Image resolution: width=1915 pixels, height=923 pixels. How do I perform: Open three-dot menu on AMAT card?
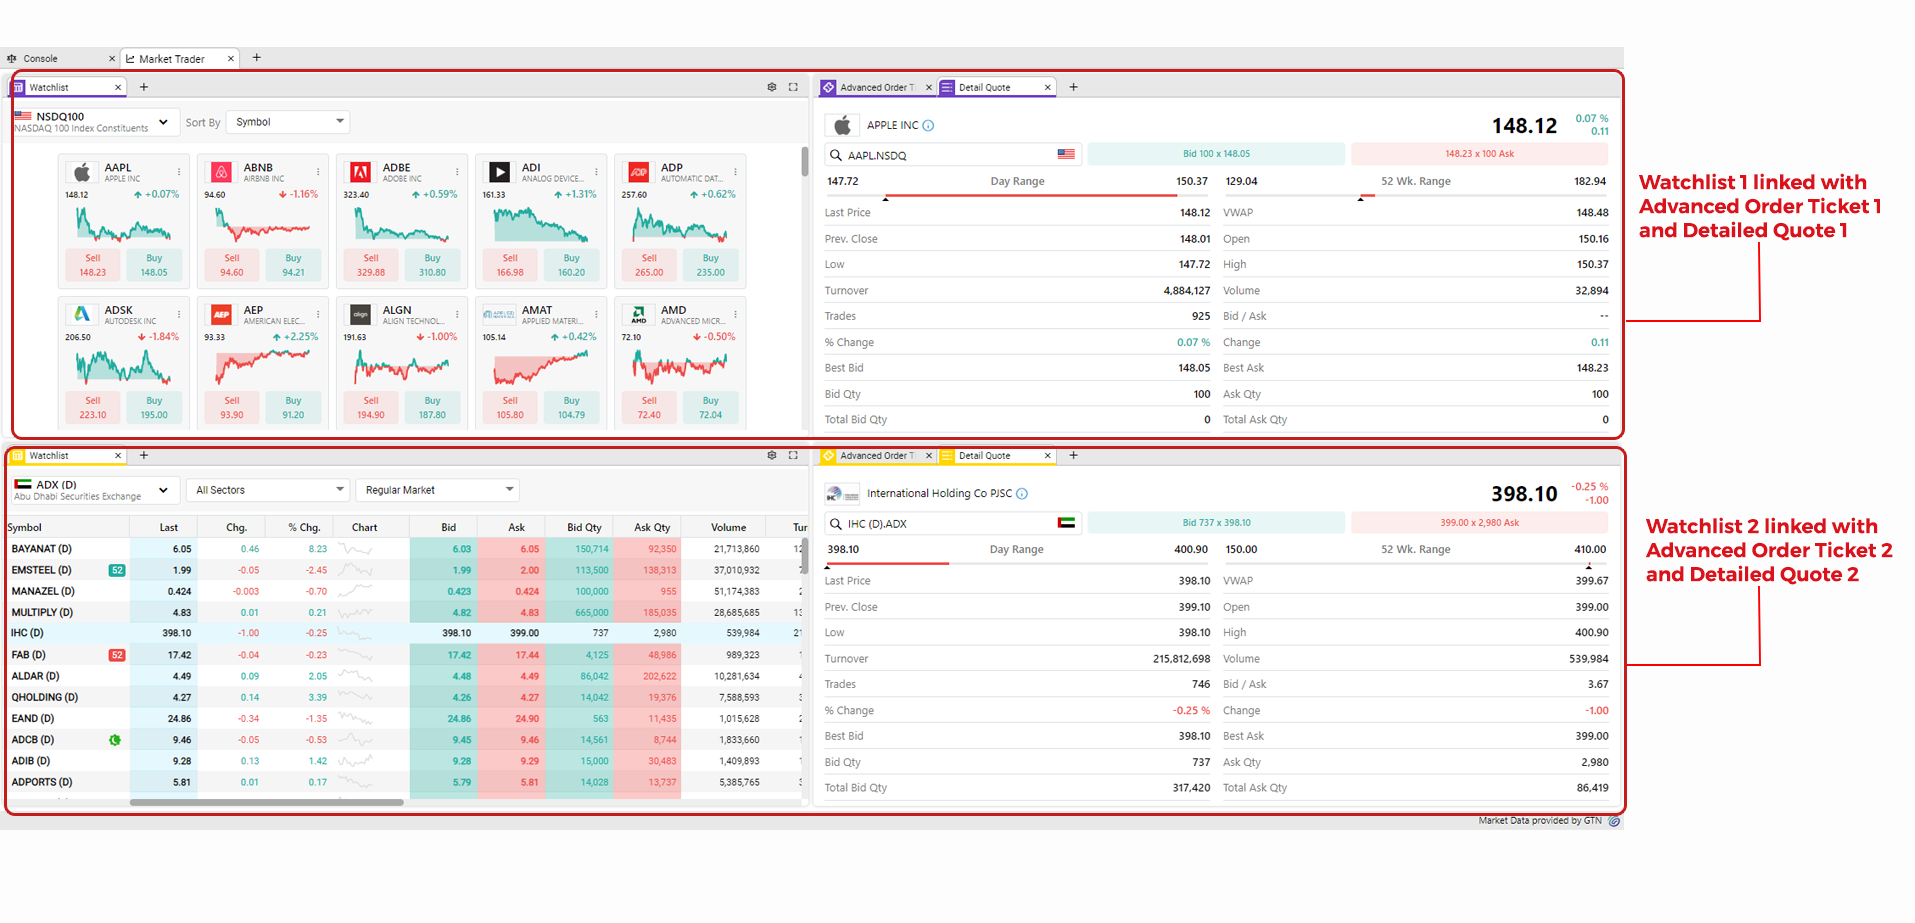click(x=596, y=314)
